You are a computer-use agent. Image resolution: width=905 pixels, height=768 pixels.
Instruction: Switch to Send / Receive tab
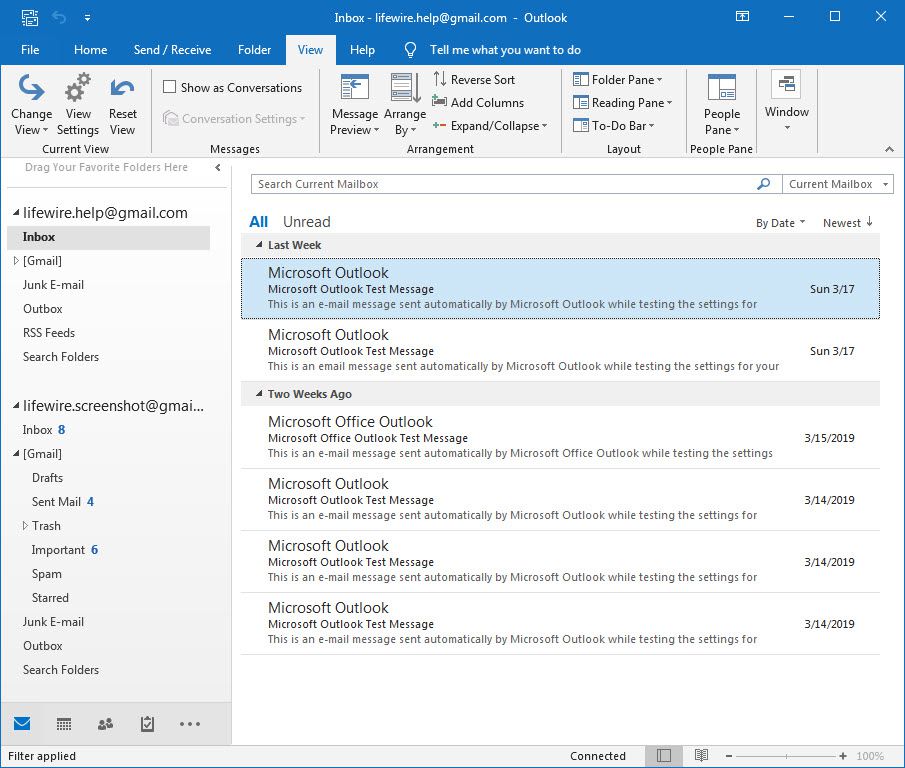click(x=173, y=50)
